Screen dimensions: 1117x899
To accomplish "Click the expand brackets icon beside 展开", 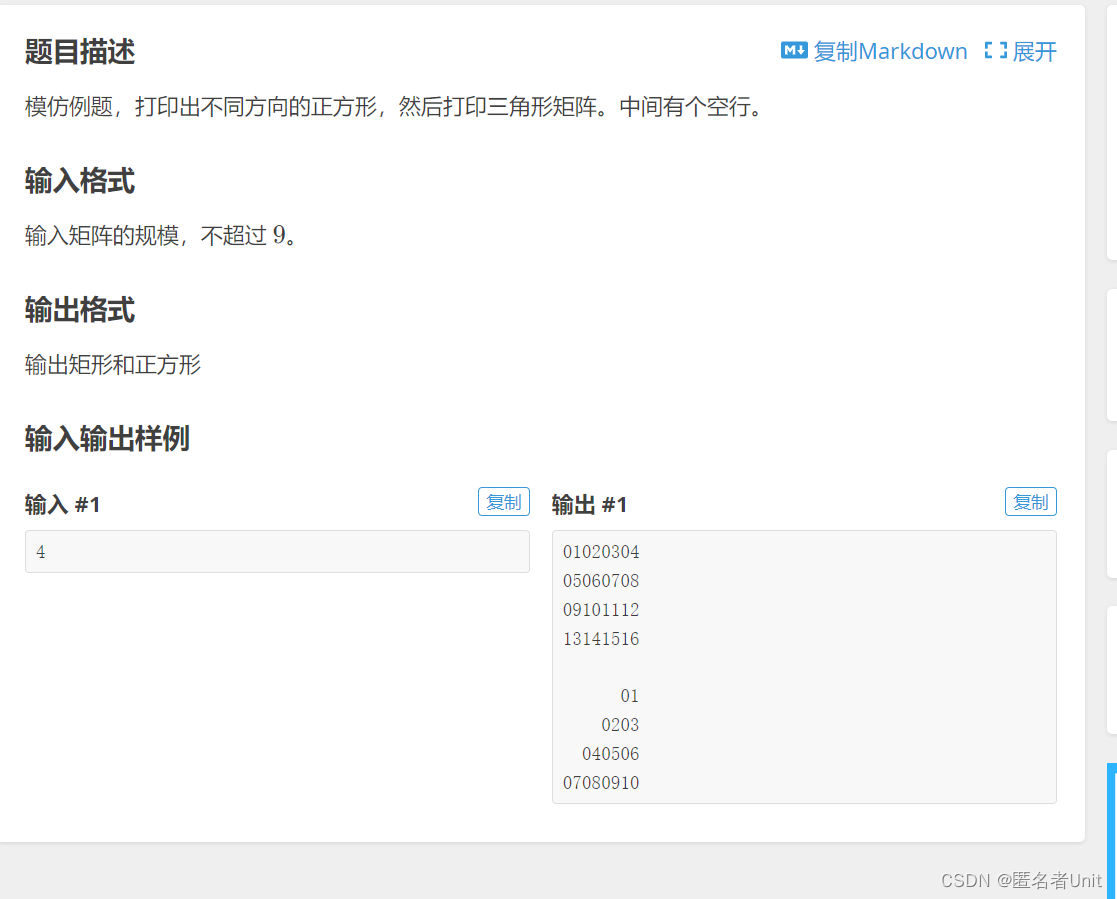I will point(995,51).
